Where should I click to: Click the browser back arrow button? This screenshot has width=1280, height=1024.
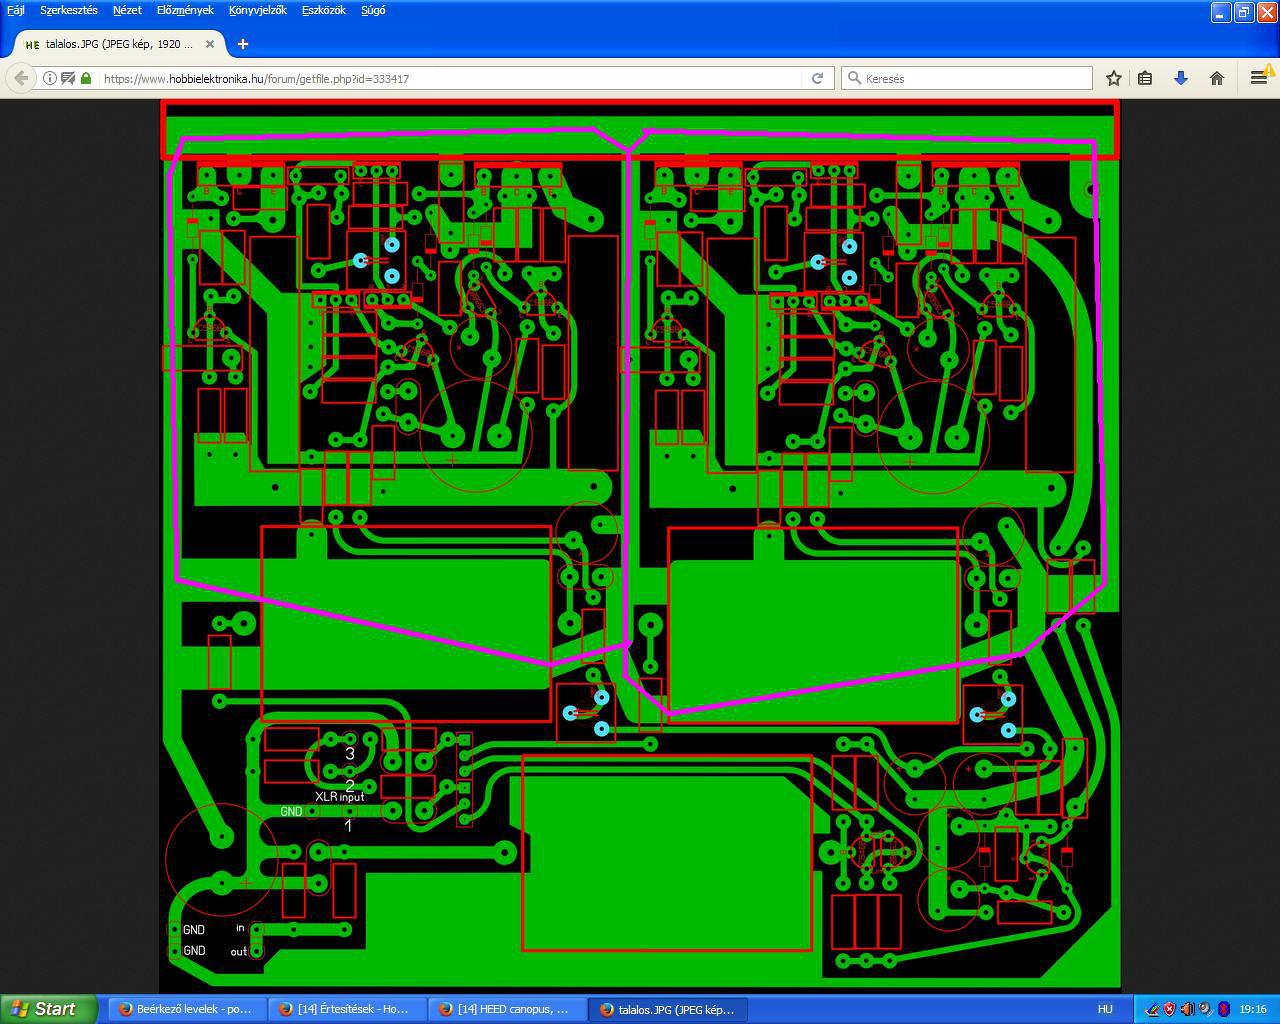21,78
